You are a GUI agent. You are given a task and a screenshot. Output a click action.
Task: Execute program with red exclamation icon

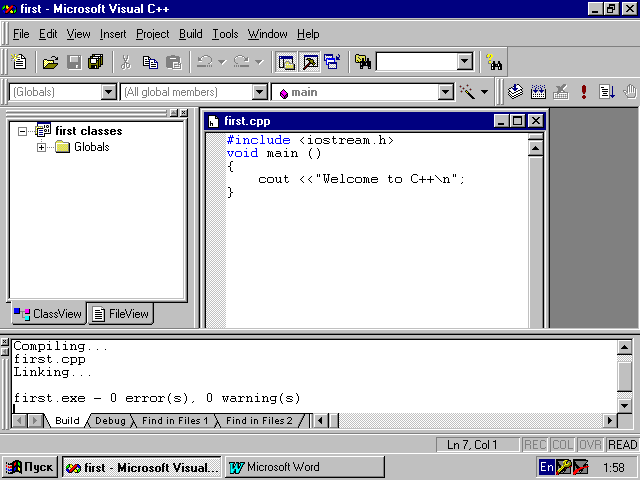point(584,91)
